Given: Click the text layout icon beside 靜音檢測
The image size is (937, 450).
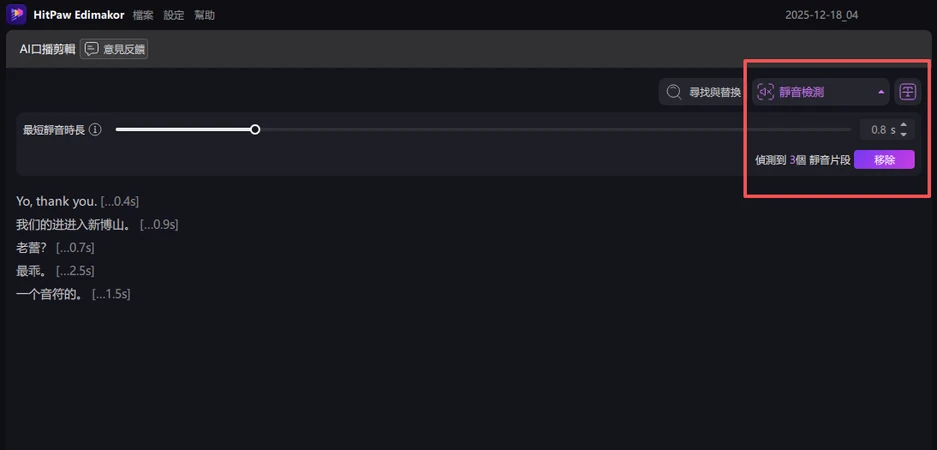Looking at the screenshot, I should pyautogui.click(x=907, y=92).
